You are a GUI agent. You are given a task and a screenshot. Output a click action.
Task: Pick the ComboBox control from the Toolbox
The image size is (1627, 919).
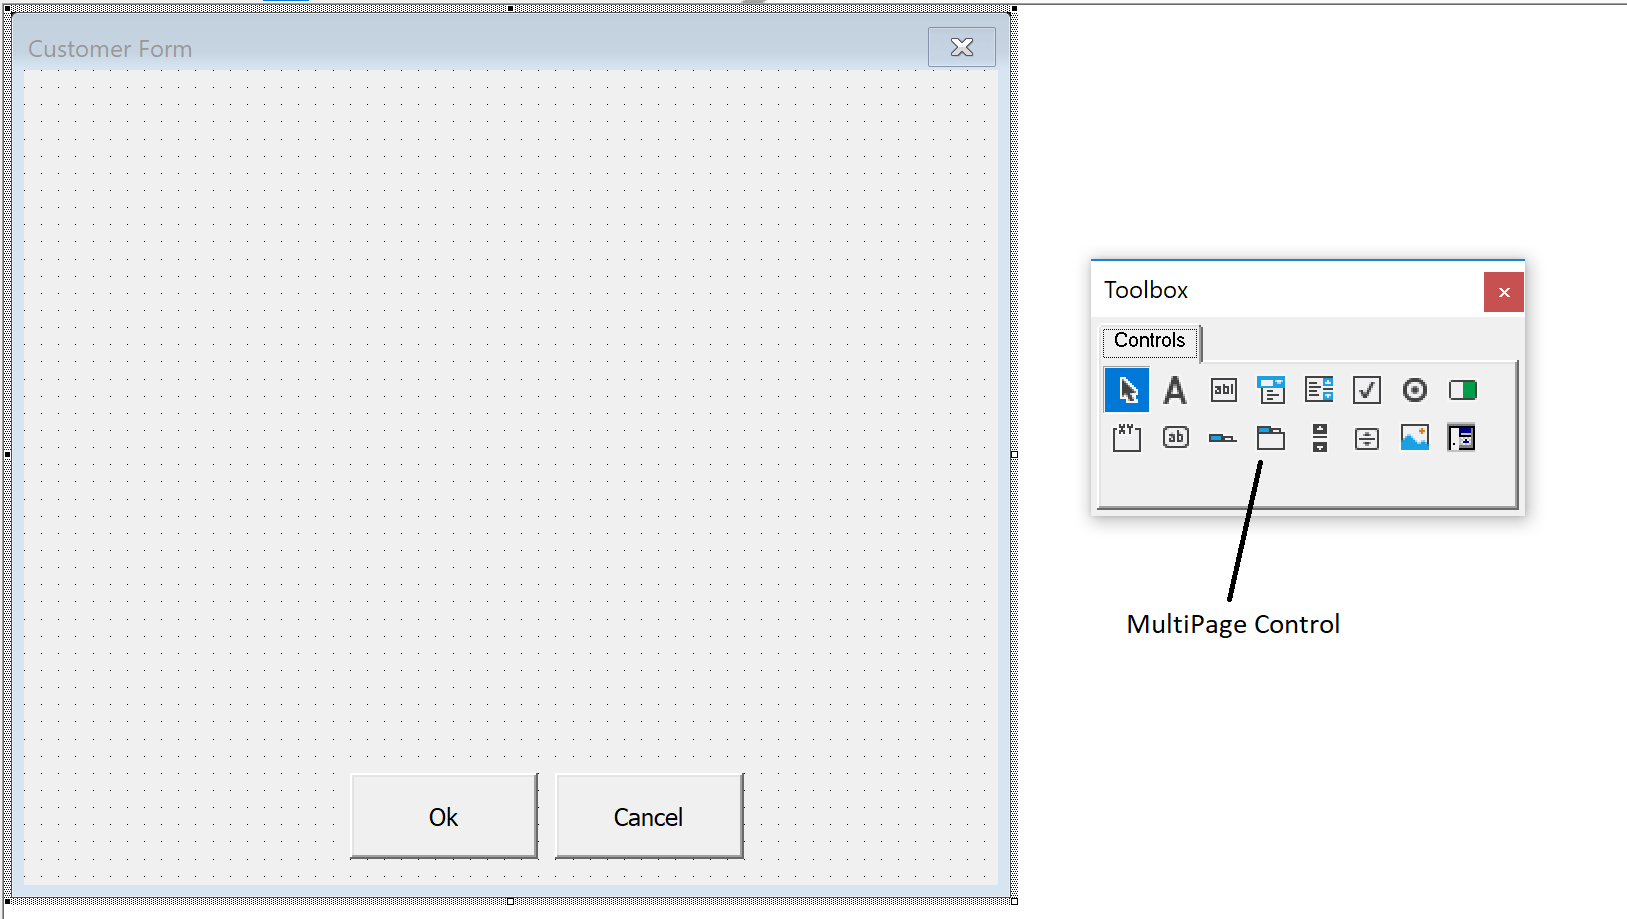[x=1271, y=390]
